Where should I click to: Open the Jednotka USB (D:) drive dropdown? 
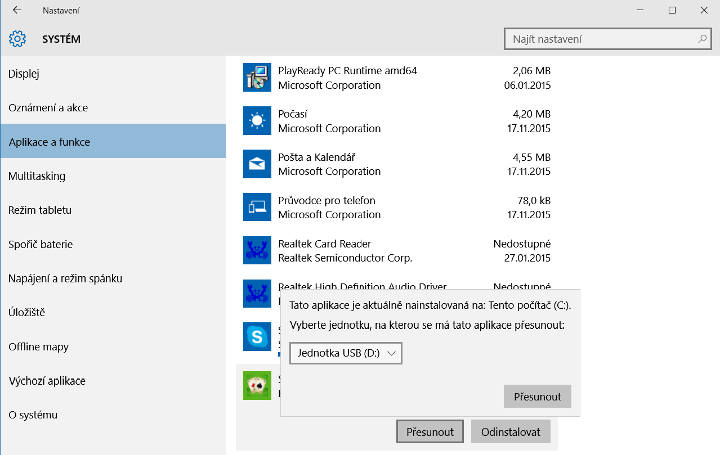(346, 353)
